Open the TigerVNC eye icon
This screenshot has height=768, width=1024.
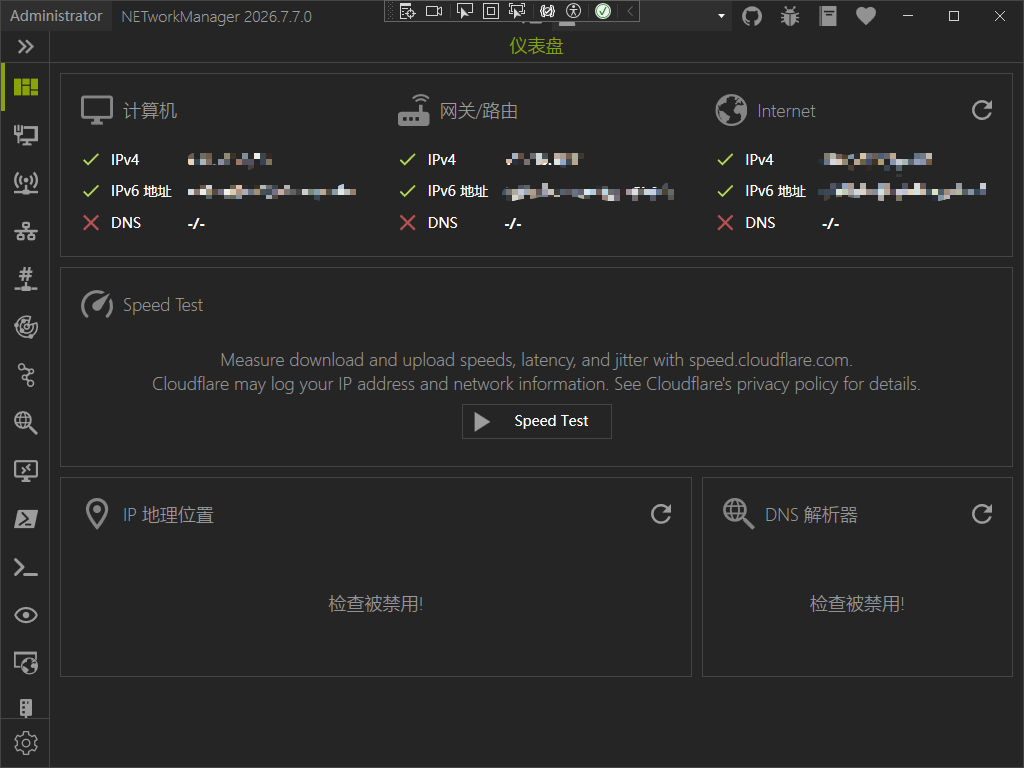click(x=25, y=615)
